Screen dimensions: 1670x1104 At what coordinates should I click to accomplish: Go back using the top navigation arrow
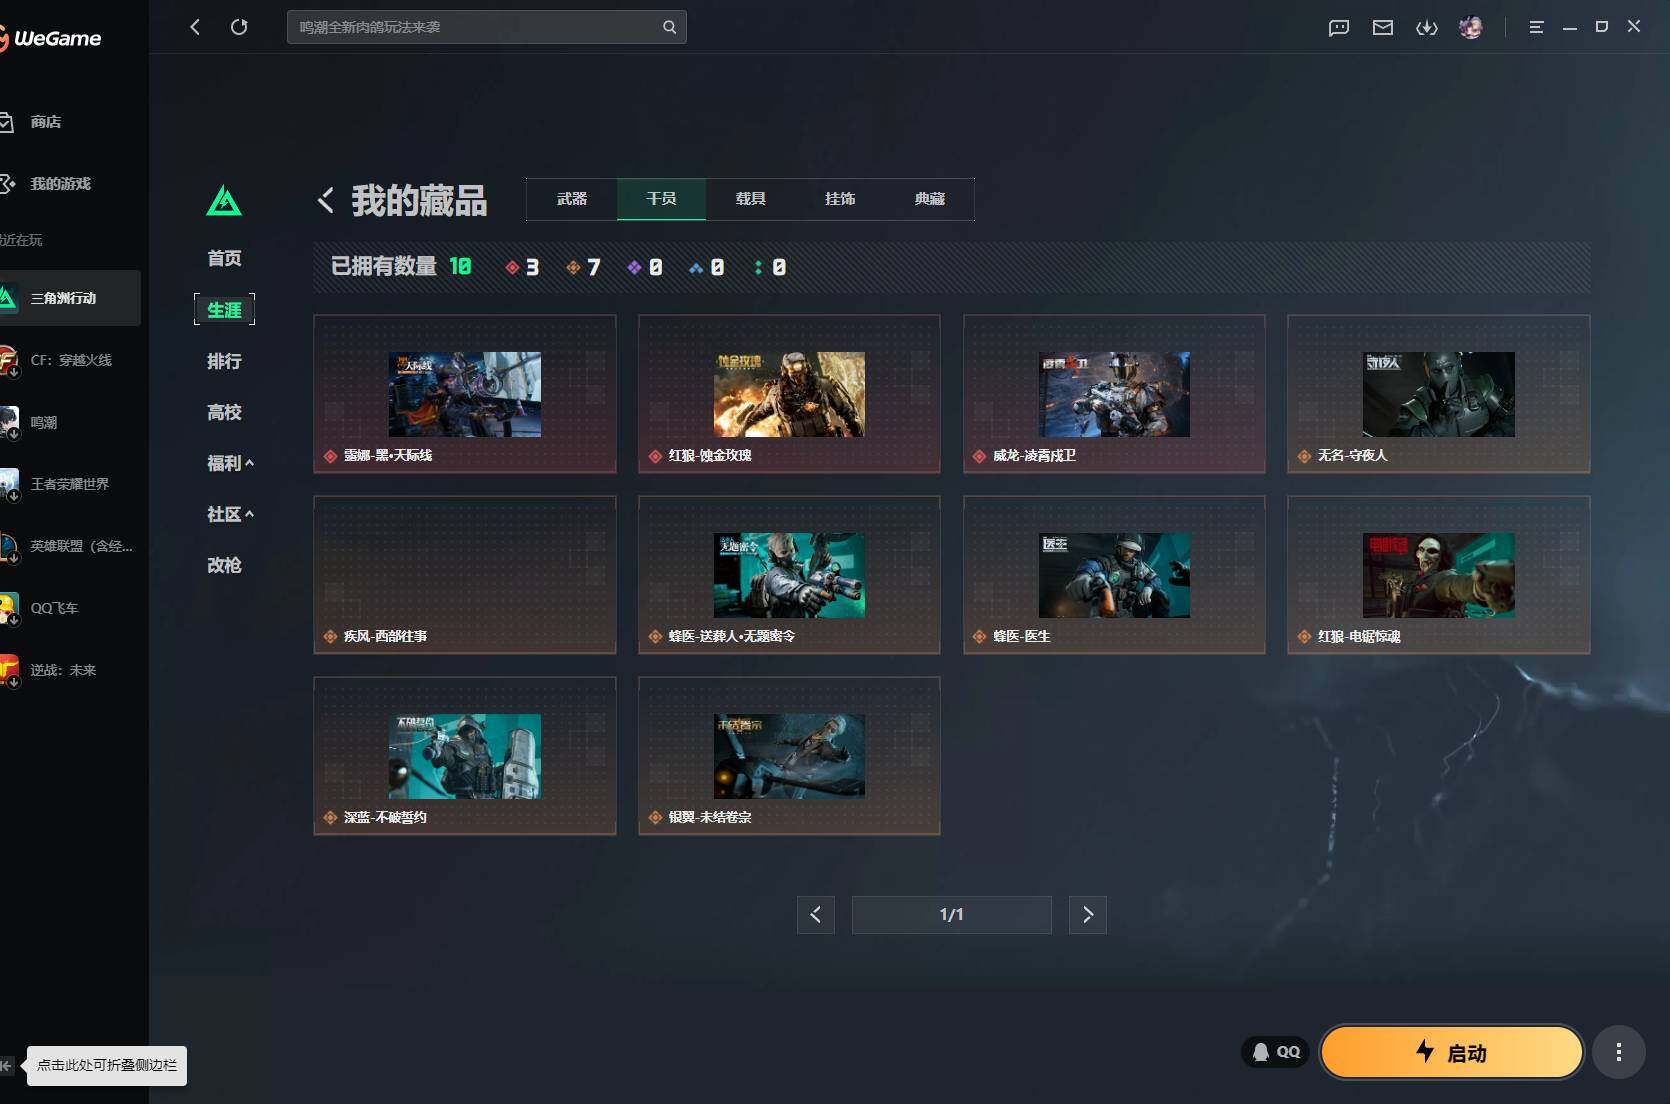195,27
